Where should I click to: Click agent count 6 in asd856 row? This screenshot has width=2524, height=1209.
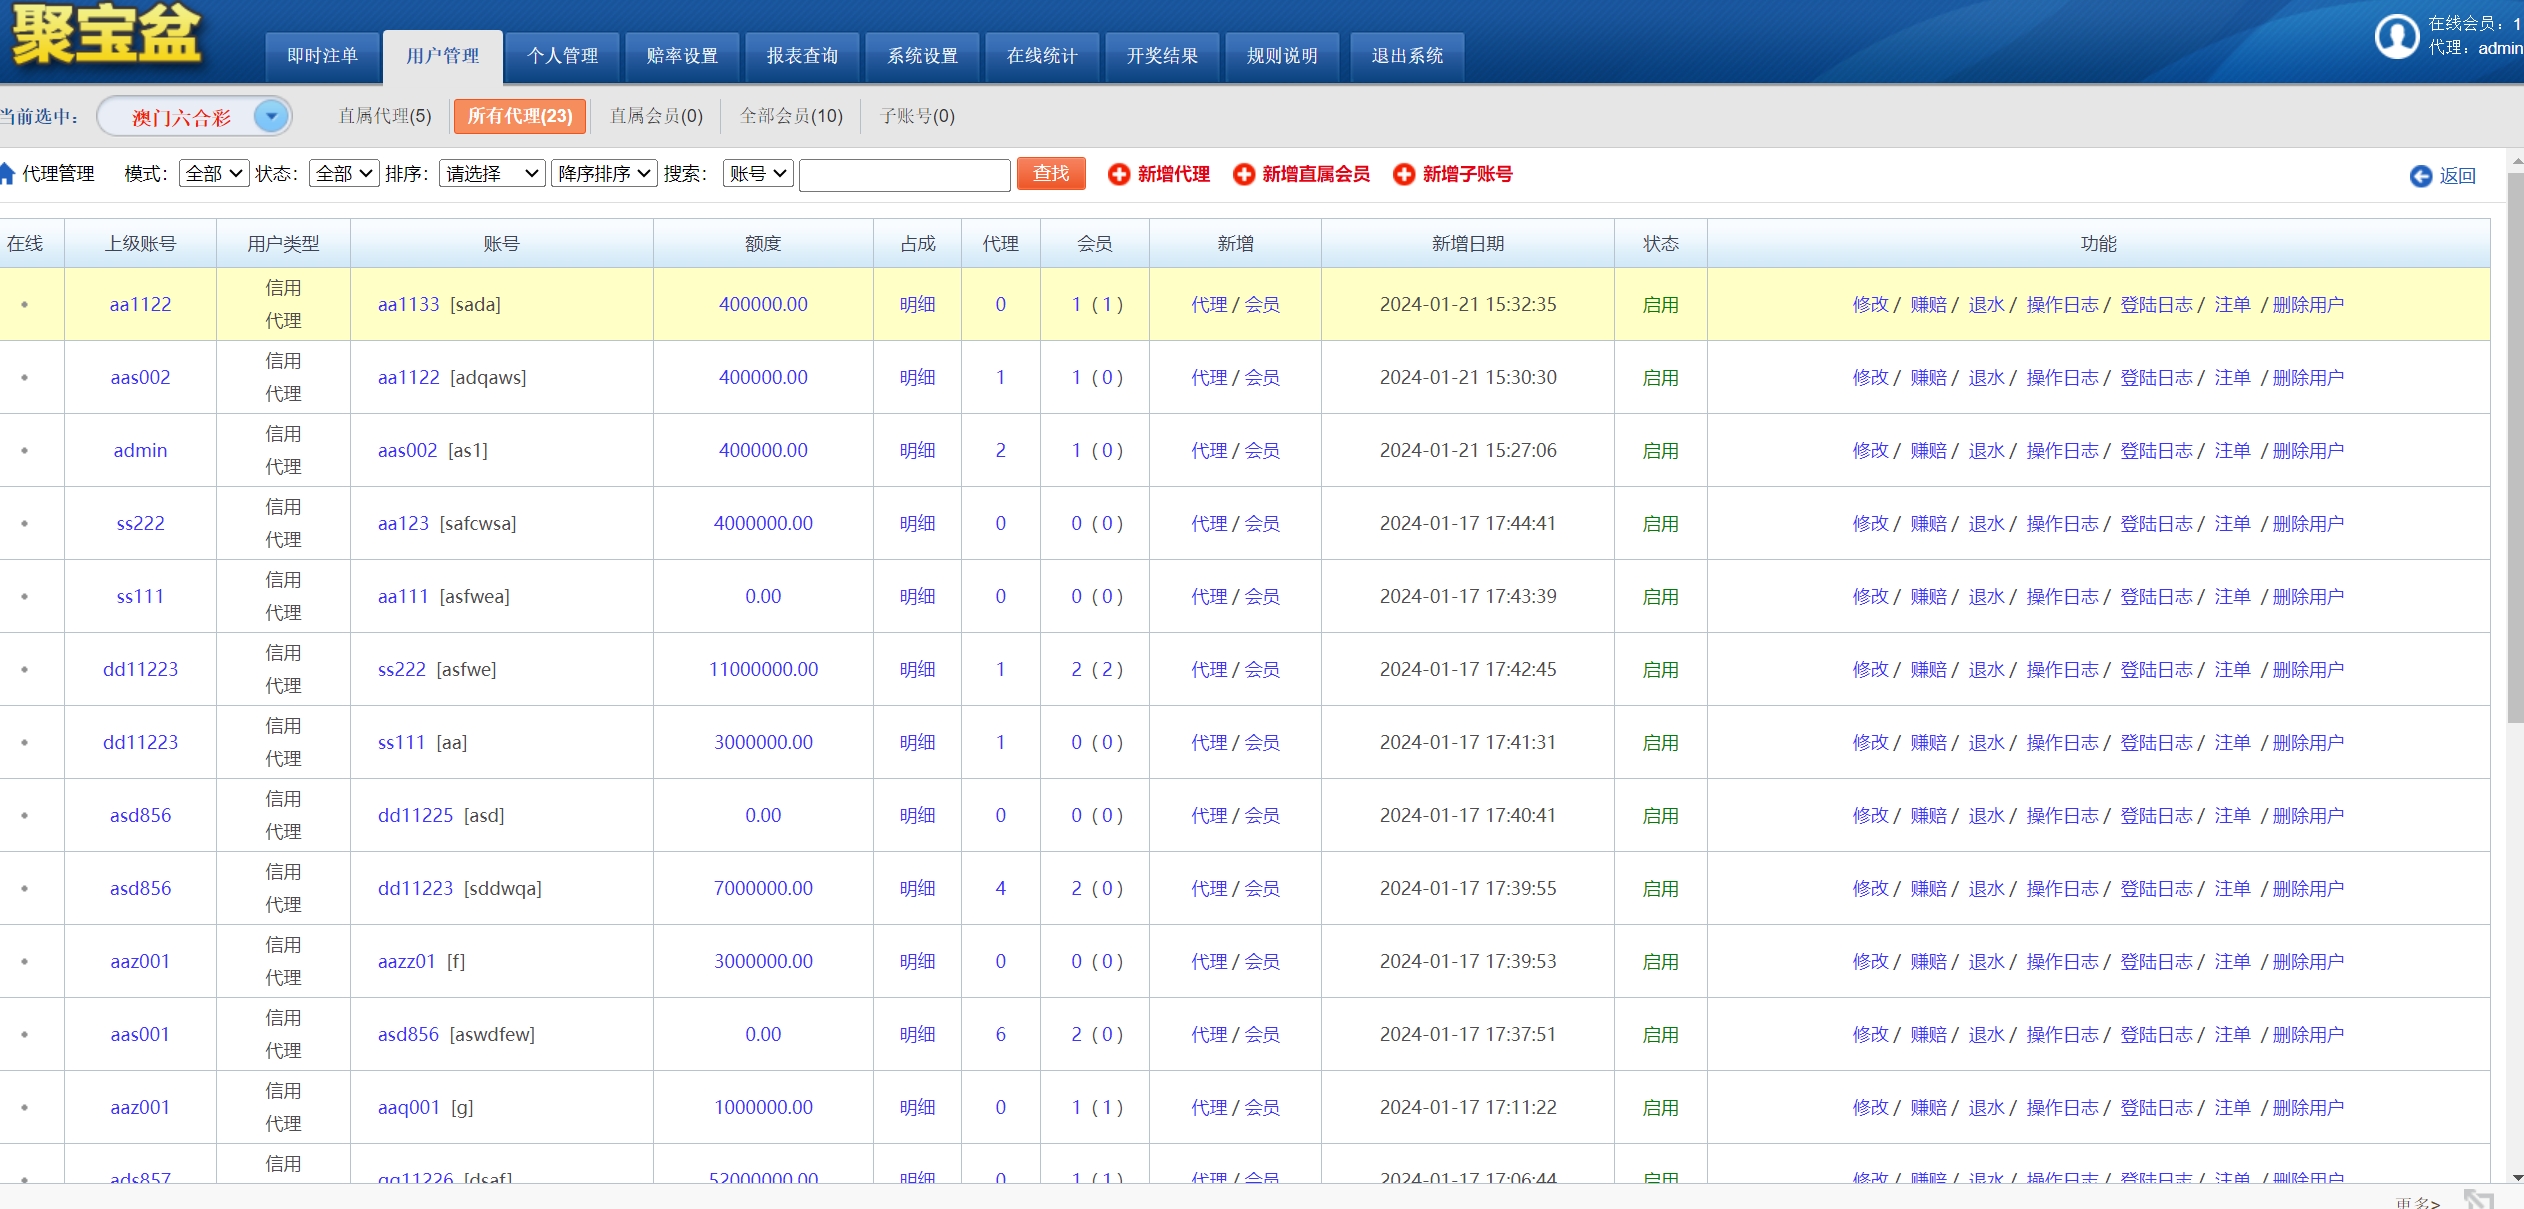[x=1000, y=1034]
